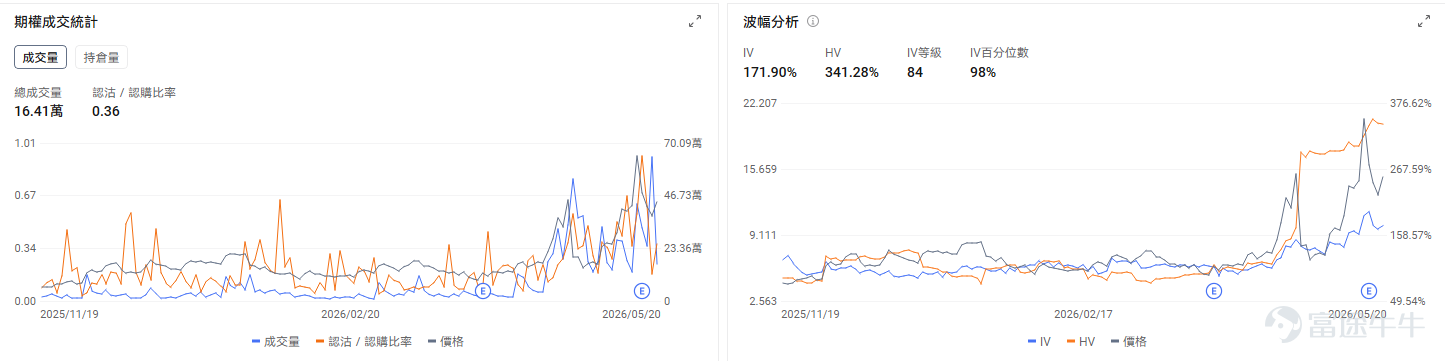Viewport: 1445px width, 361px height.
Task: Click the 波幅分析 panel title
Action: coord(771,21)
